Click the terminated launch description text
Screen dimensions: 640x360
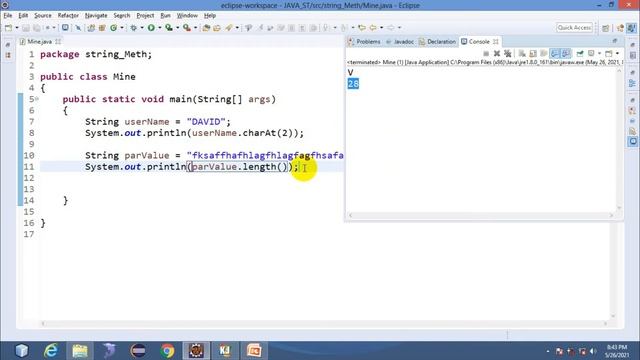[x=485, y=62]
